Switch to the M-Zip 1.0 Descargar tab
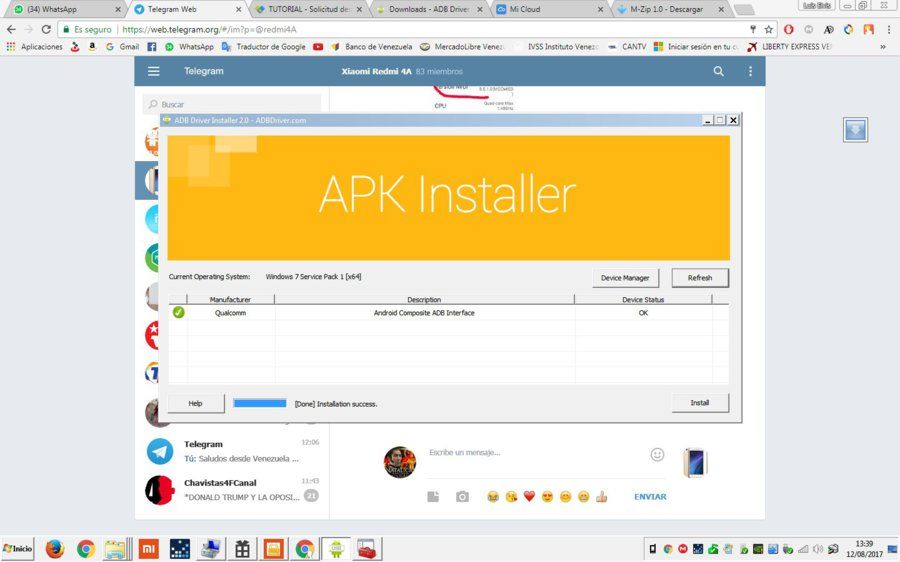900x562 pixels. click(x=670, y=9)
